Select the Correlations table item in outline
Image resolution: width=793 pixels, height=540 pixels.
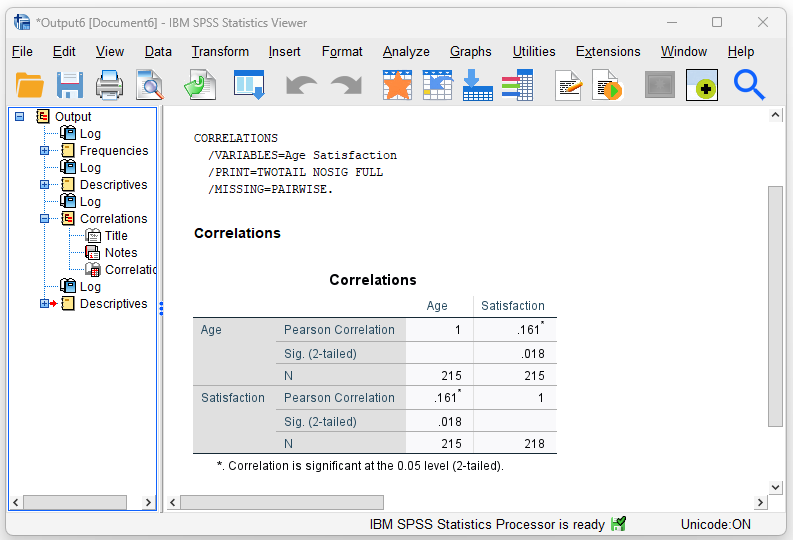pos(130,269)
